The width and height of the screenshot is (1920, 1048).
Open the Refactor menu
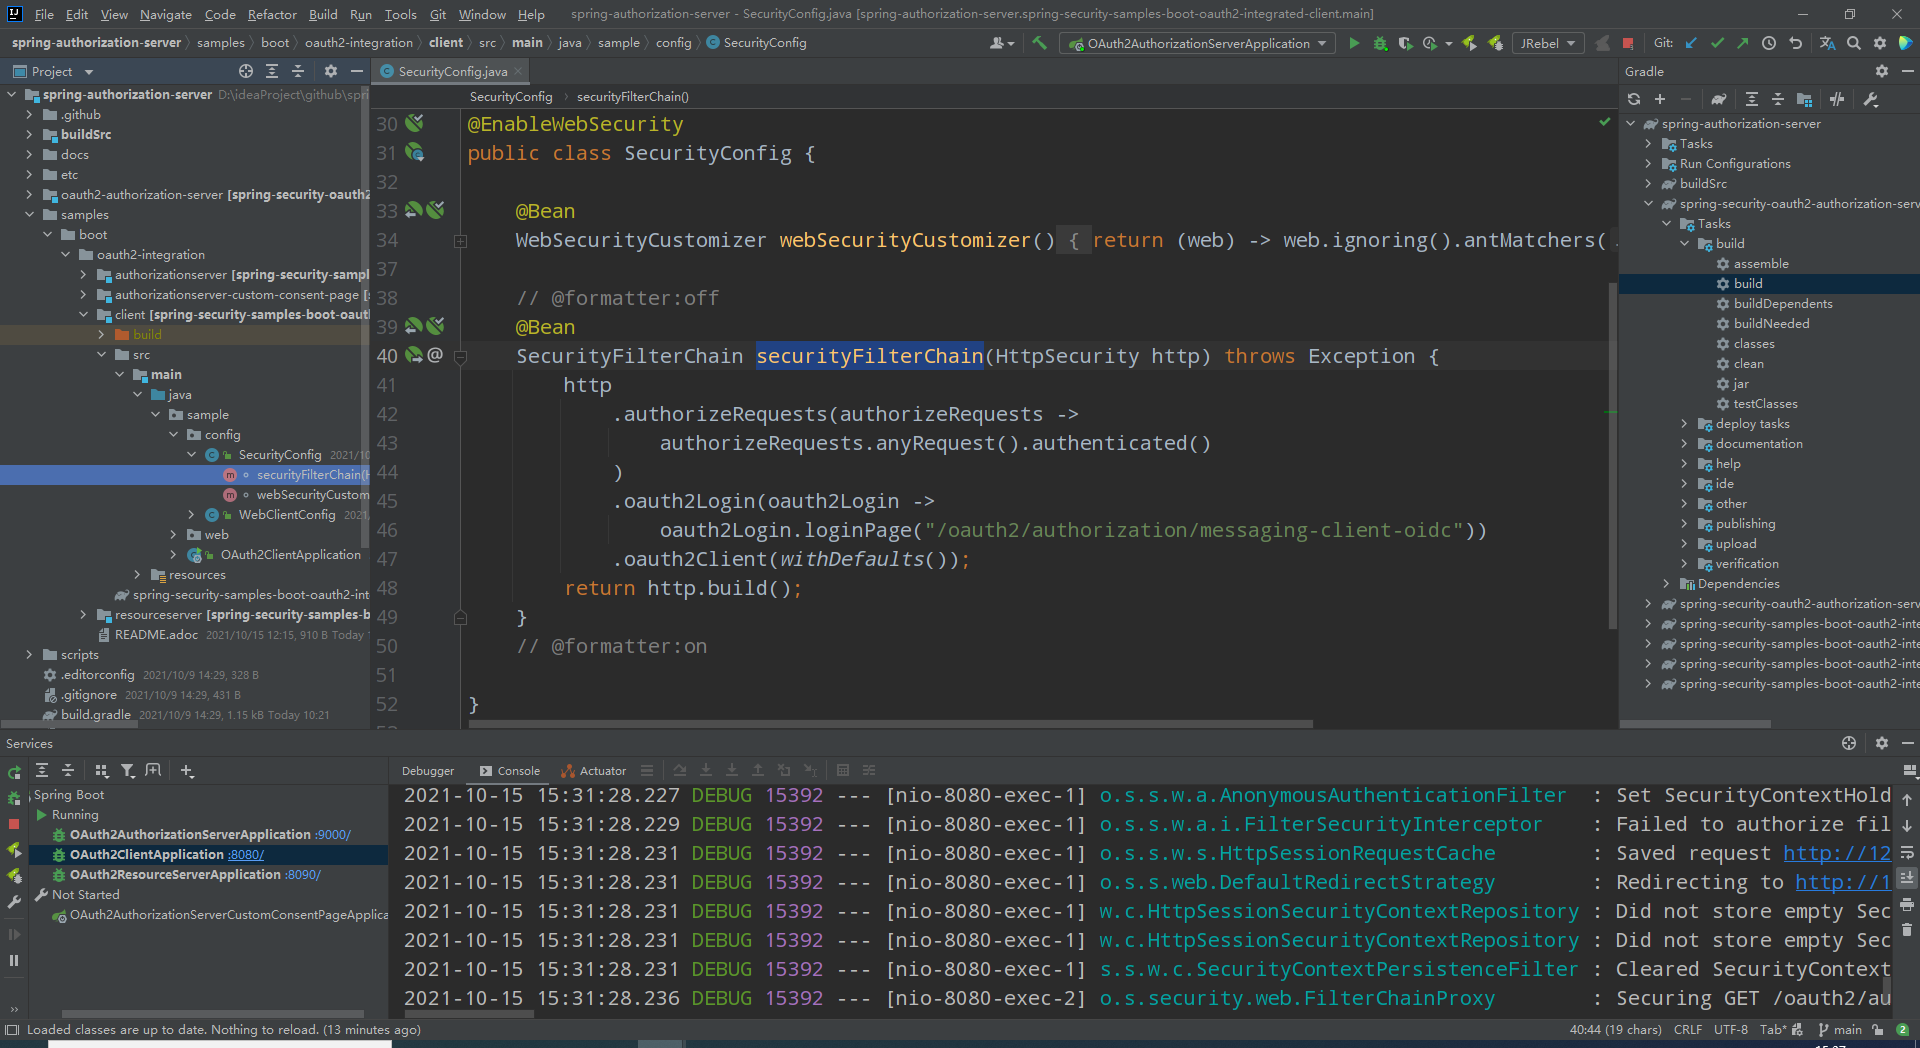click(x=272, y=14)
